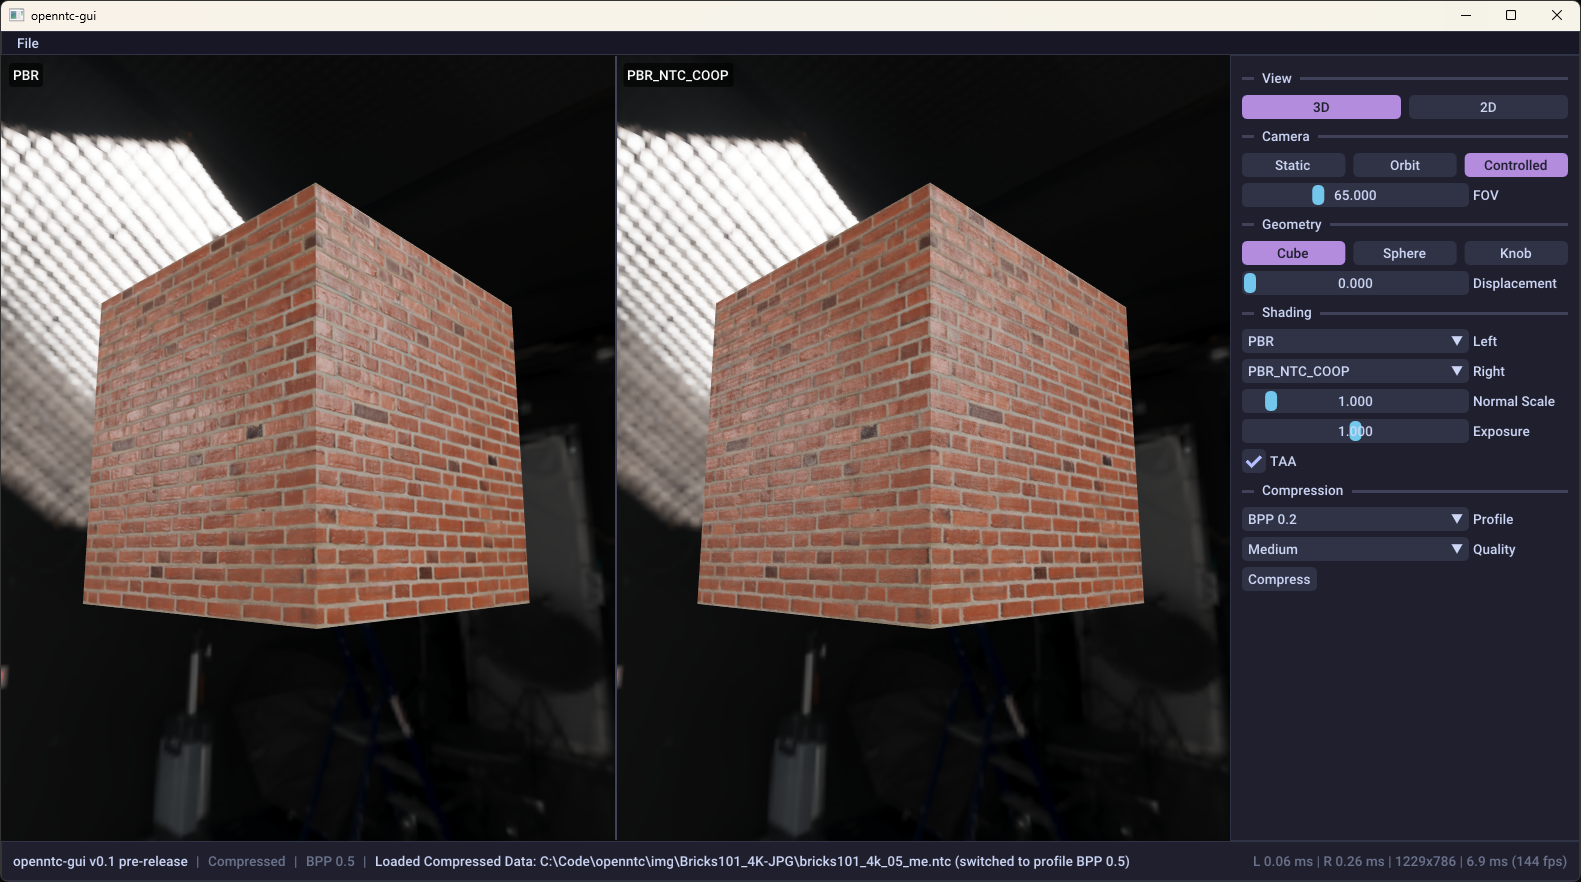1581x882 pixels.
Task: Click the PBR viewport label
Action: click(x=26, y=75)
